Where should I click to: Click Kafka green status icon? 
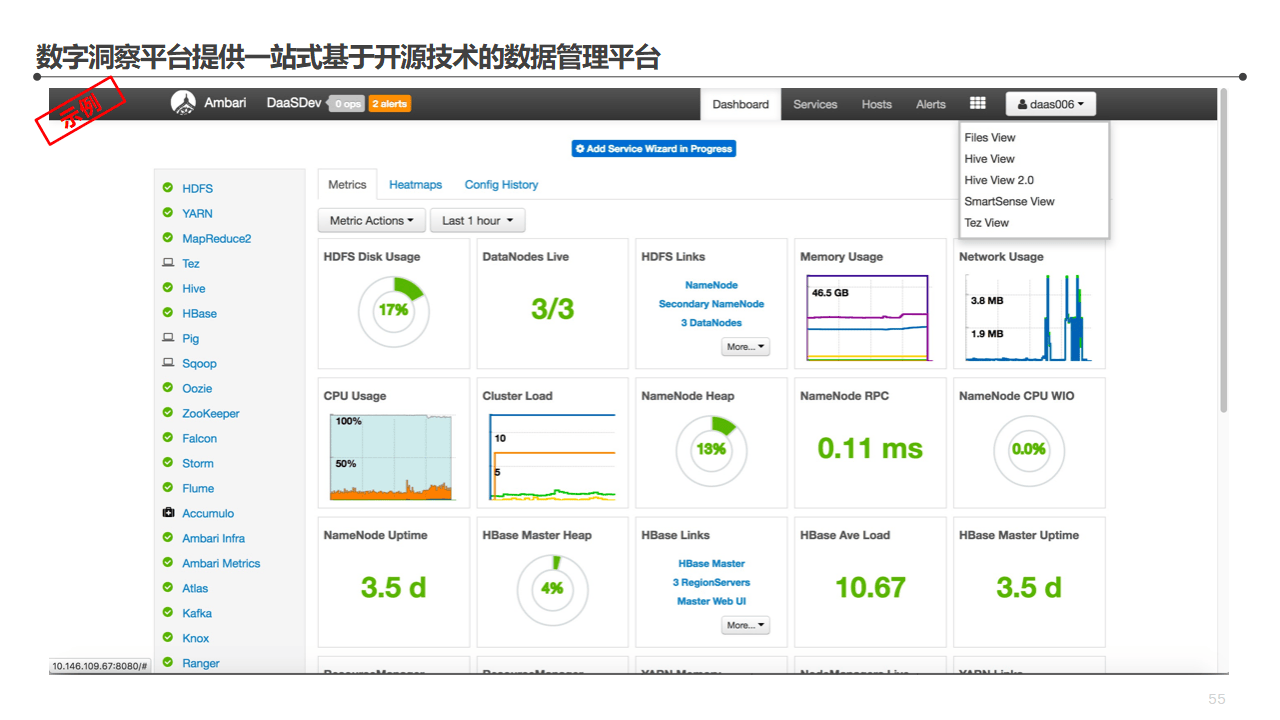click(168, 613)
